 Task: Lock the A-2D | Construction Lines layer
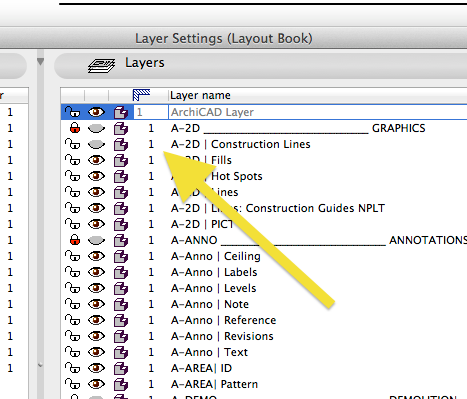click(73, 144)
